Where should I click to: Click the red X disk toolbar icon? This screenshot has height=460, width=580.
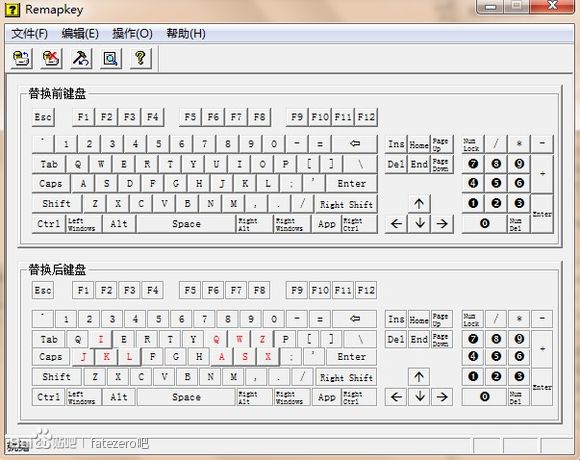coord(51,58)
